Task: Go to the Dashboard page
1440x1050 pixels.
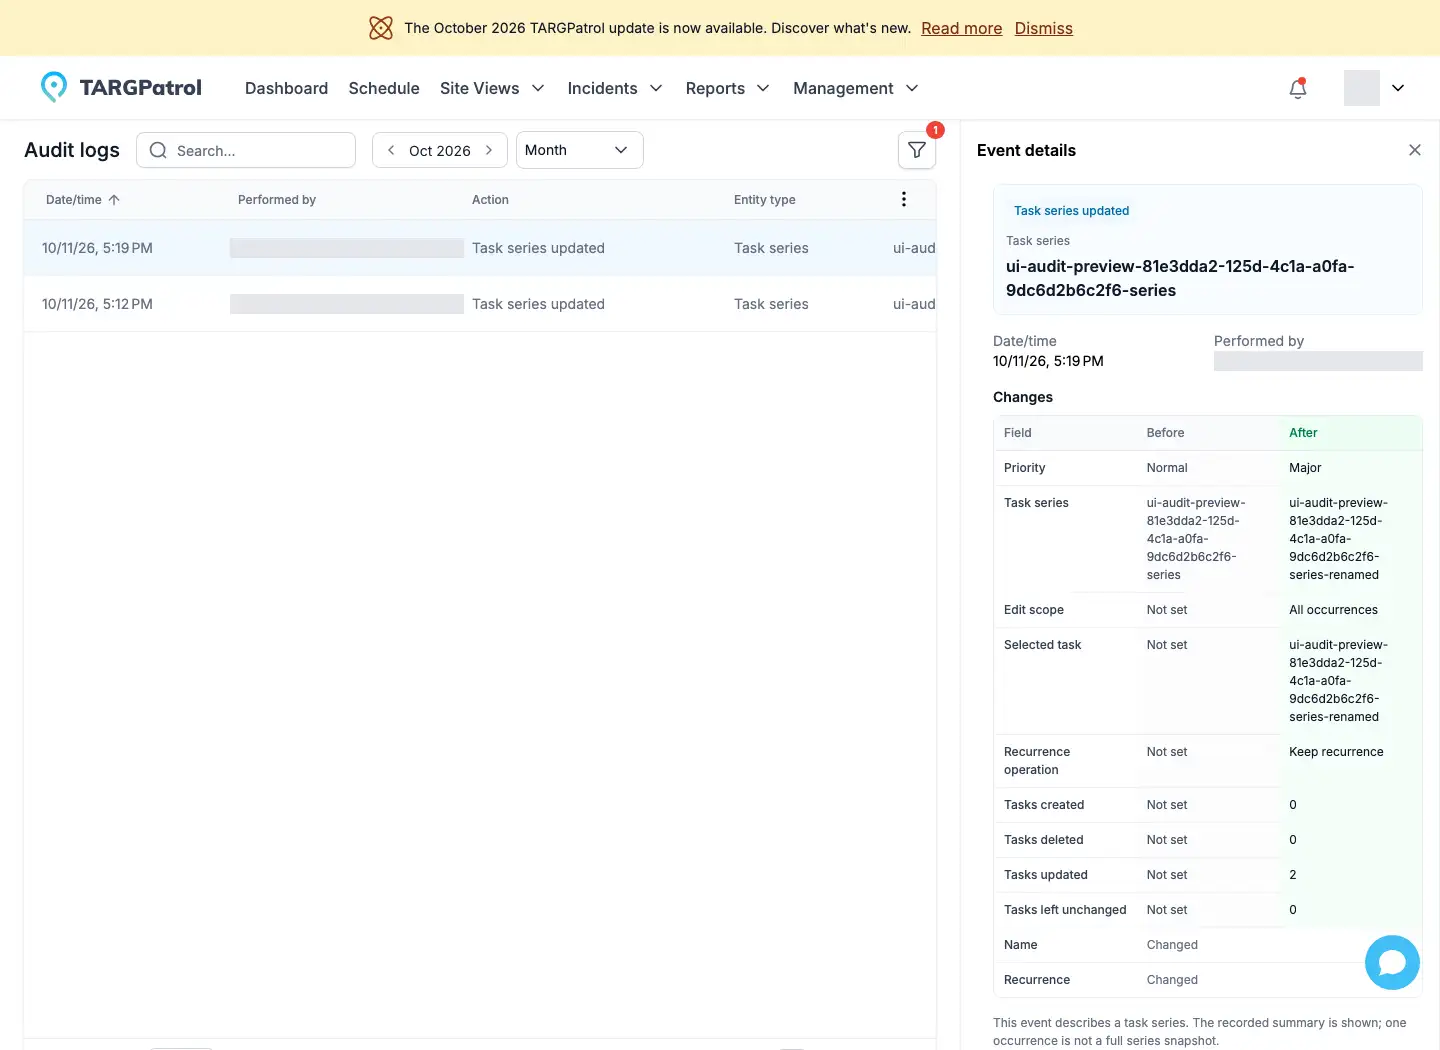Action: pyautogui.click(x=286, y=88)
